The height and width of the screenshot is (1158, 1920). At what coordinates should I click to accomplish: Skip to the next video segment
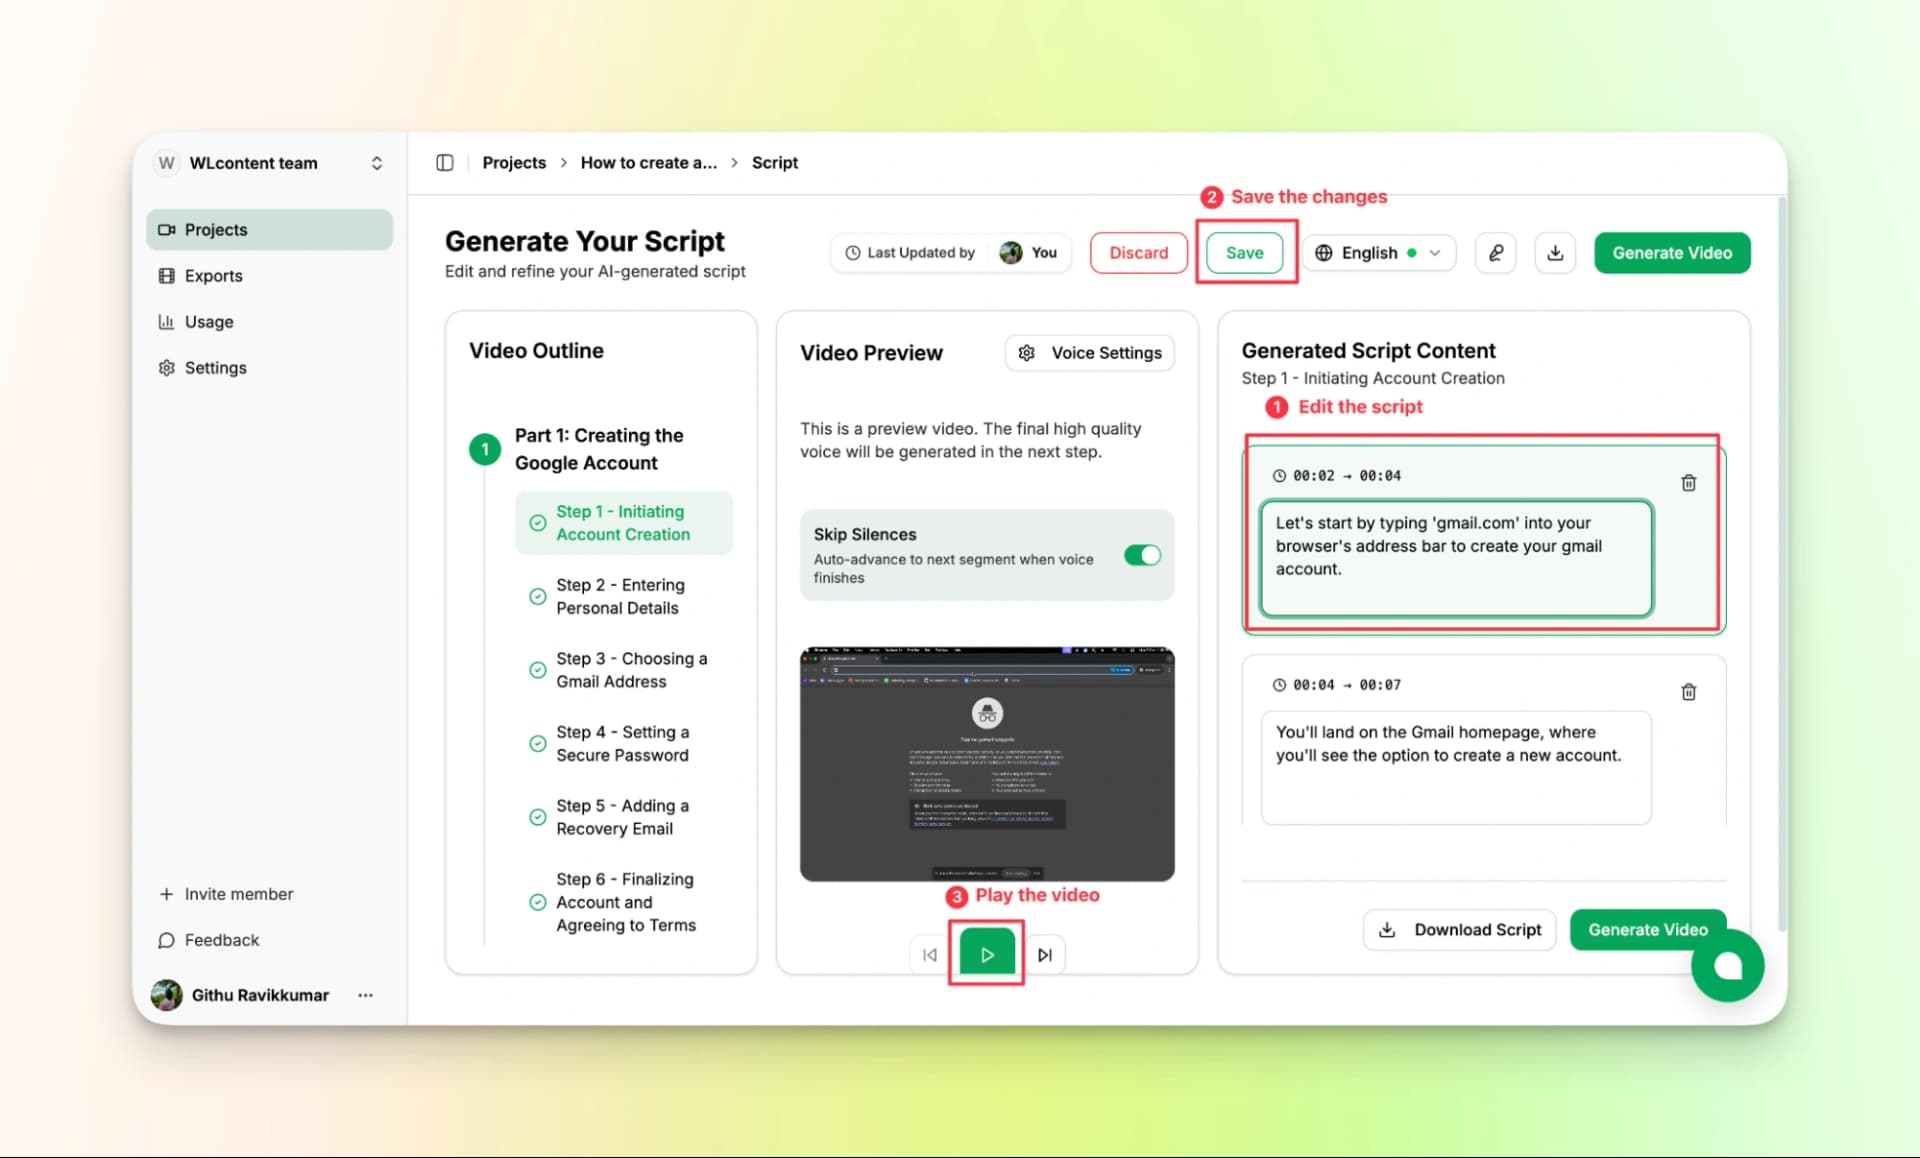pyautogui.click(x=1044, y=955)
